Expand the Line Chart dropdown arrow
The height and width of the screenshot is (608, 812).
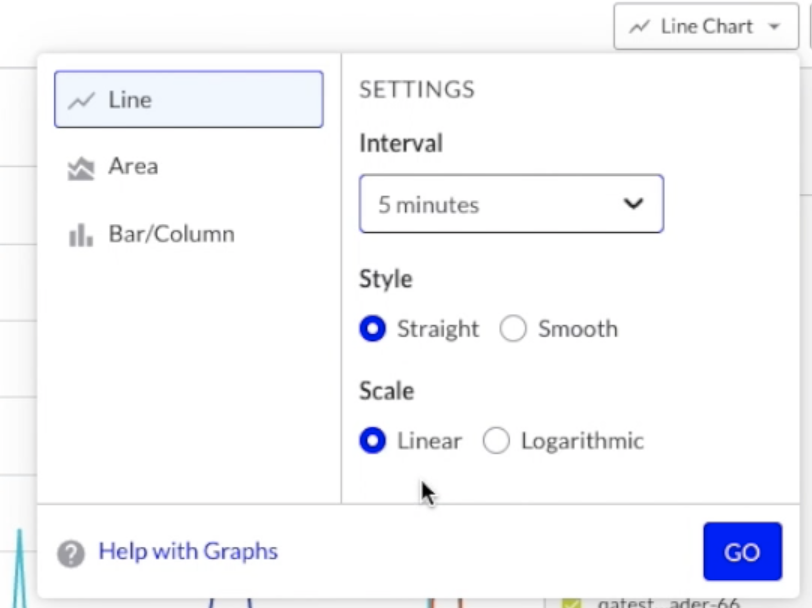pos(775,27)
